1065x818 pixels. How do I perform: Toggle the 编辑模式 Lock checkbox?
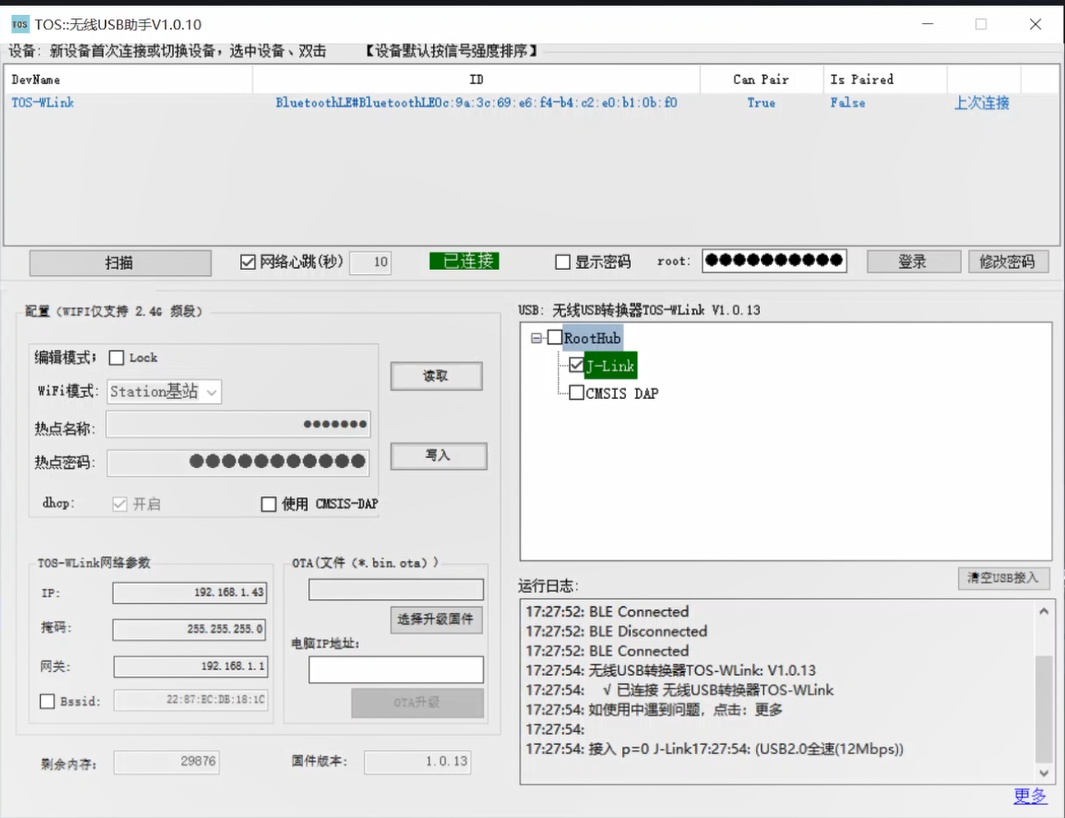pyautogui.click(x=117, y=358)
